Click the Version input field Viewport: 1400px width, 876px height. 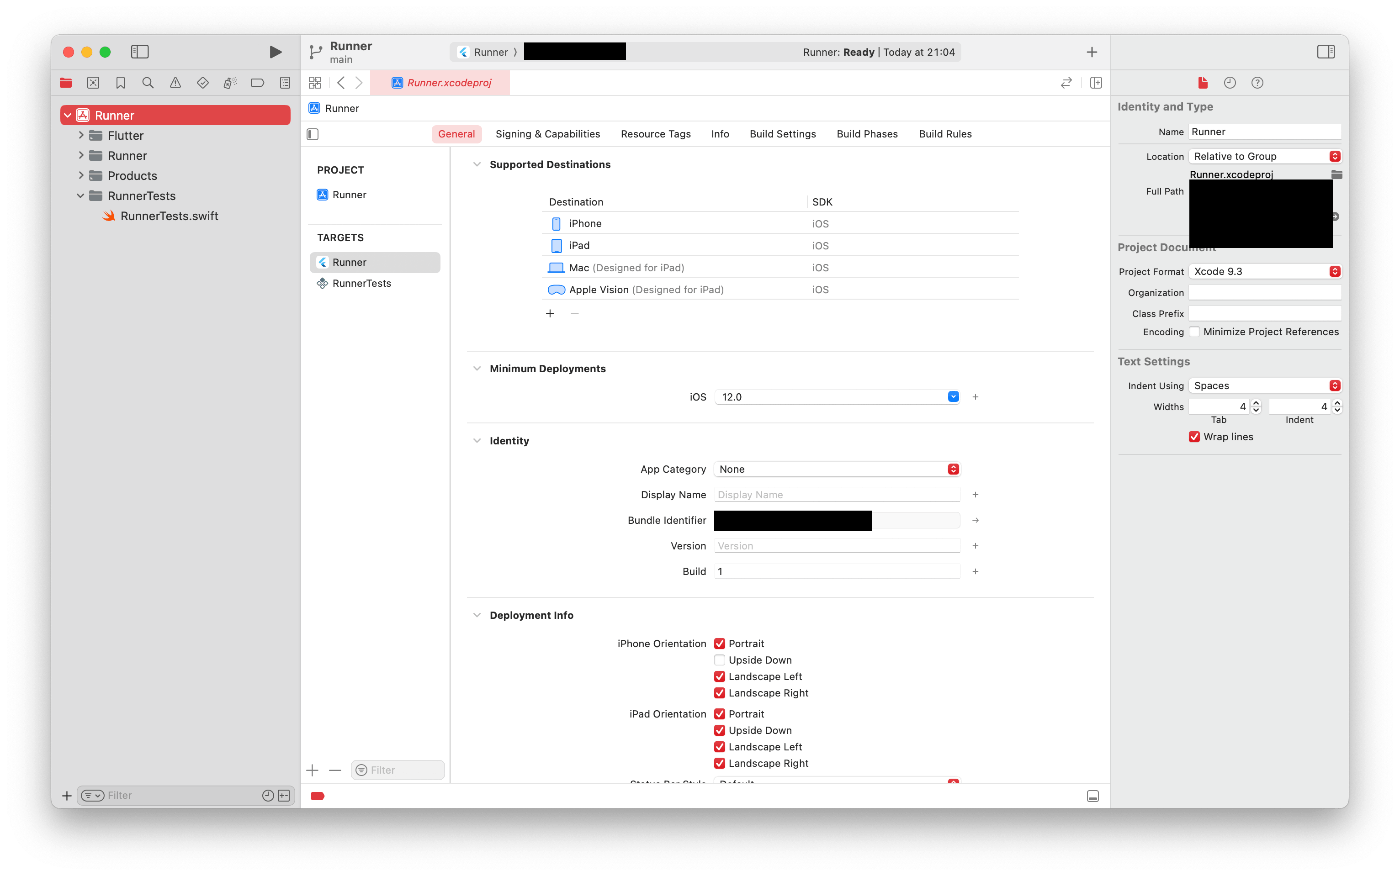click(x=837, y=546)
